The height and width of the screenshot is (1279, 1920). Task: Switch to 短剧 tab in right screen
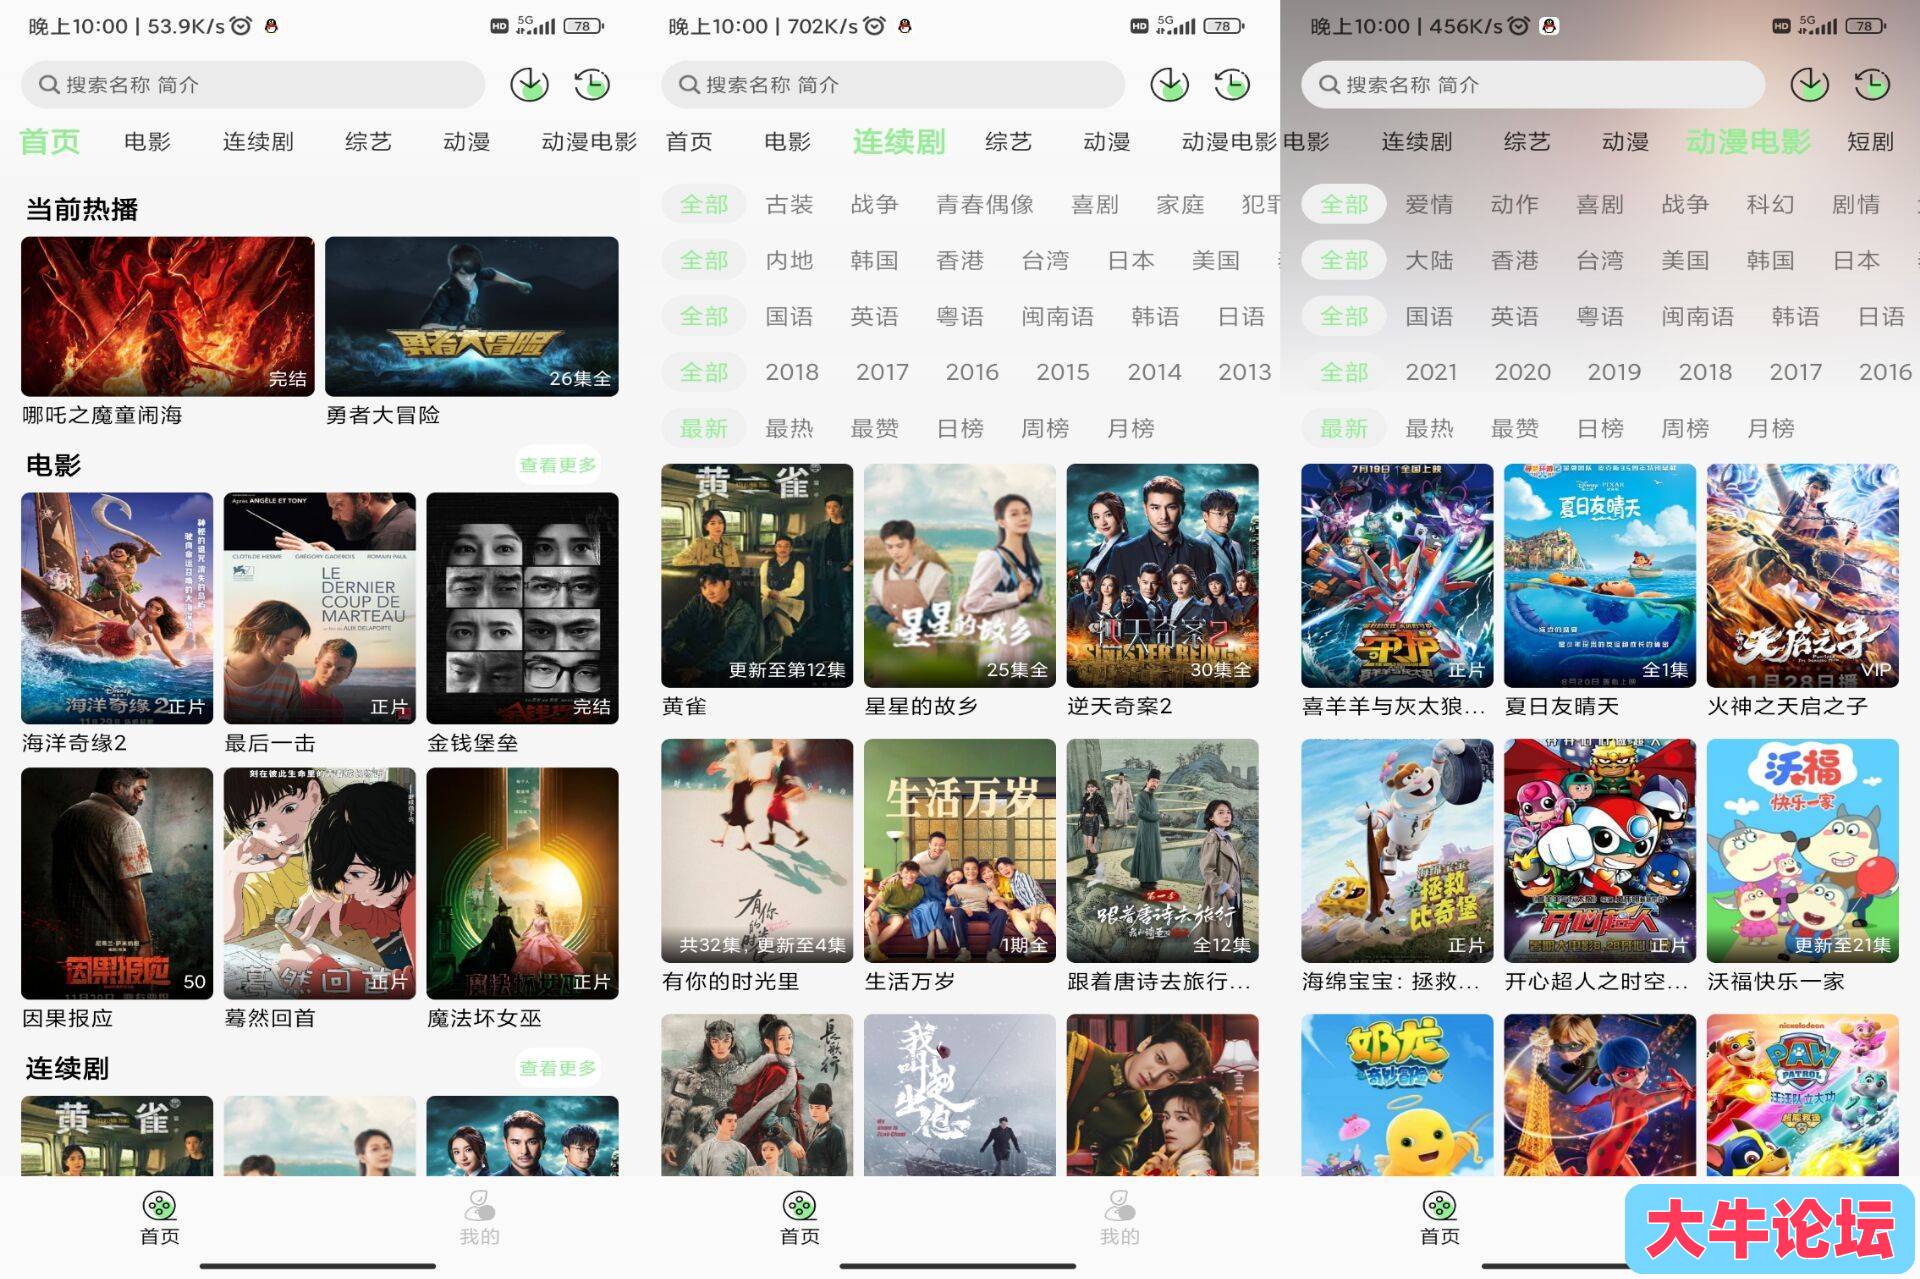(1870, 142)
